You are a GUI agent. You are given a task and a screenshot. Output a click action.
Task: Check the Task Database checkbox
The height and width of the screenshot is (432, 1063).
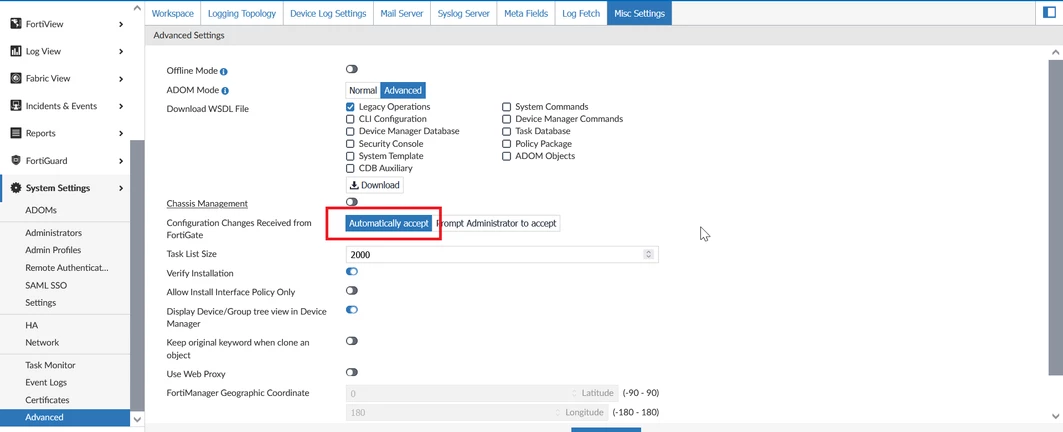506,131
